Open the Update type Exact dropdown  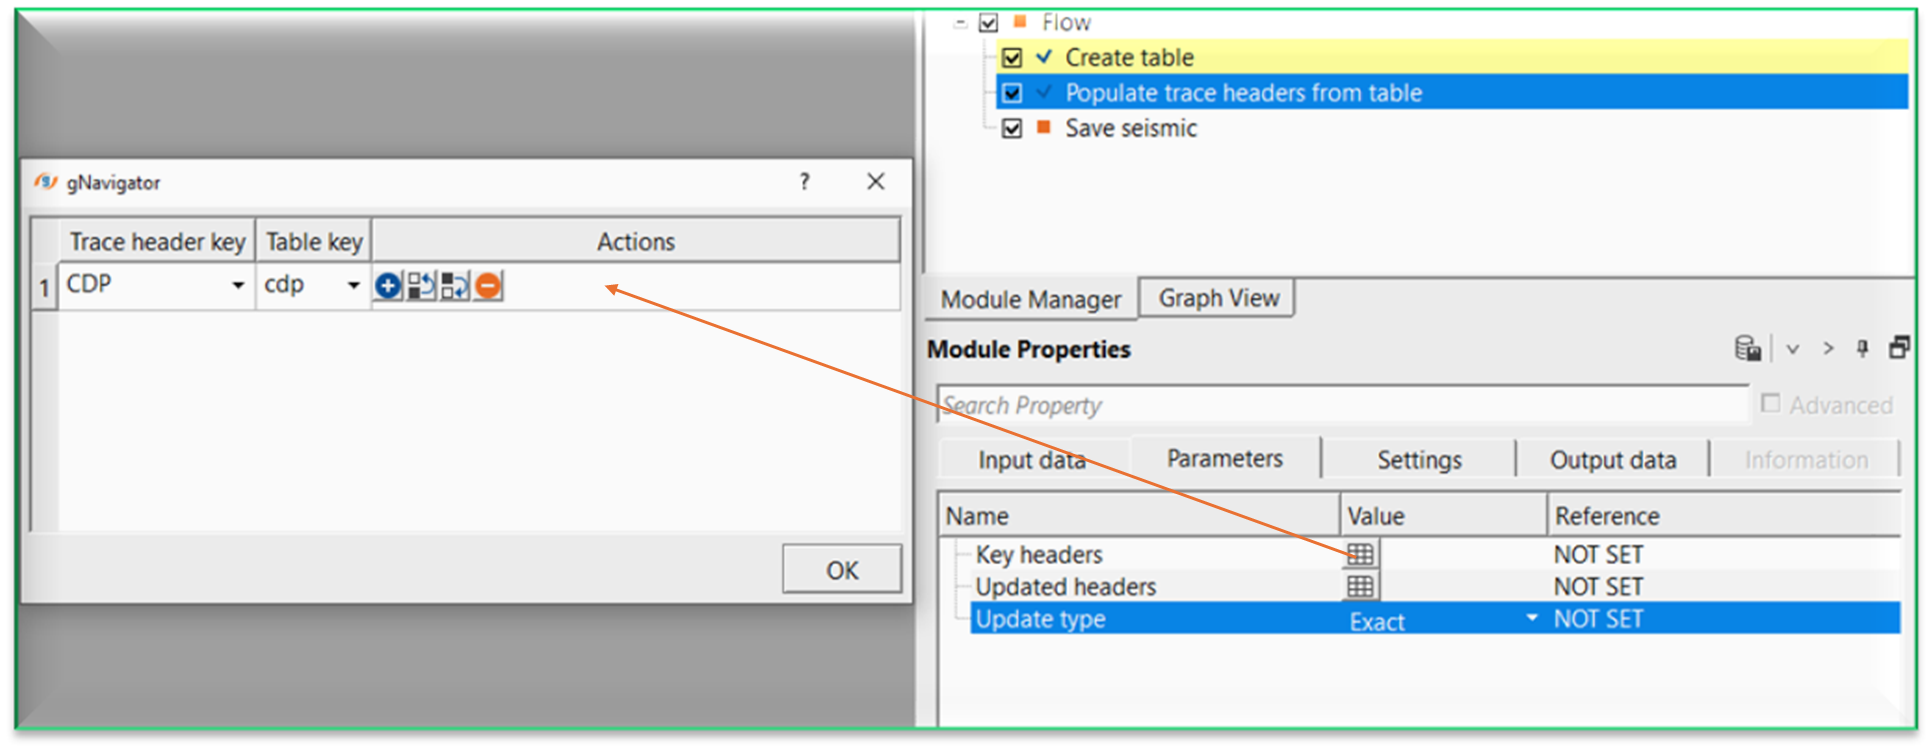1531,618
